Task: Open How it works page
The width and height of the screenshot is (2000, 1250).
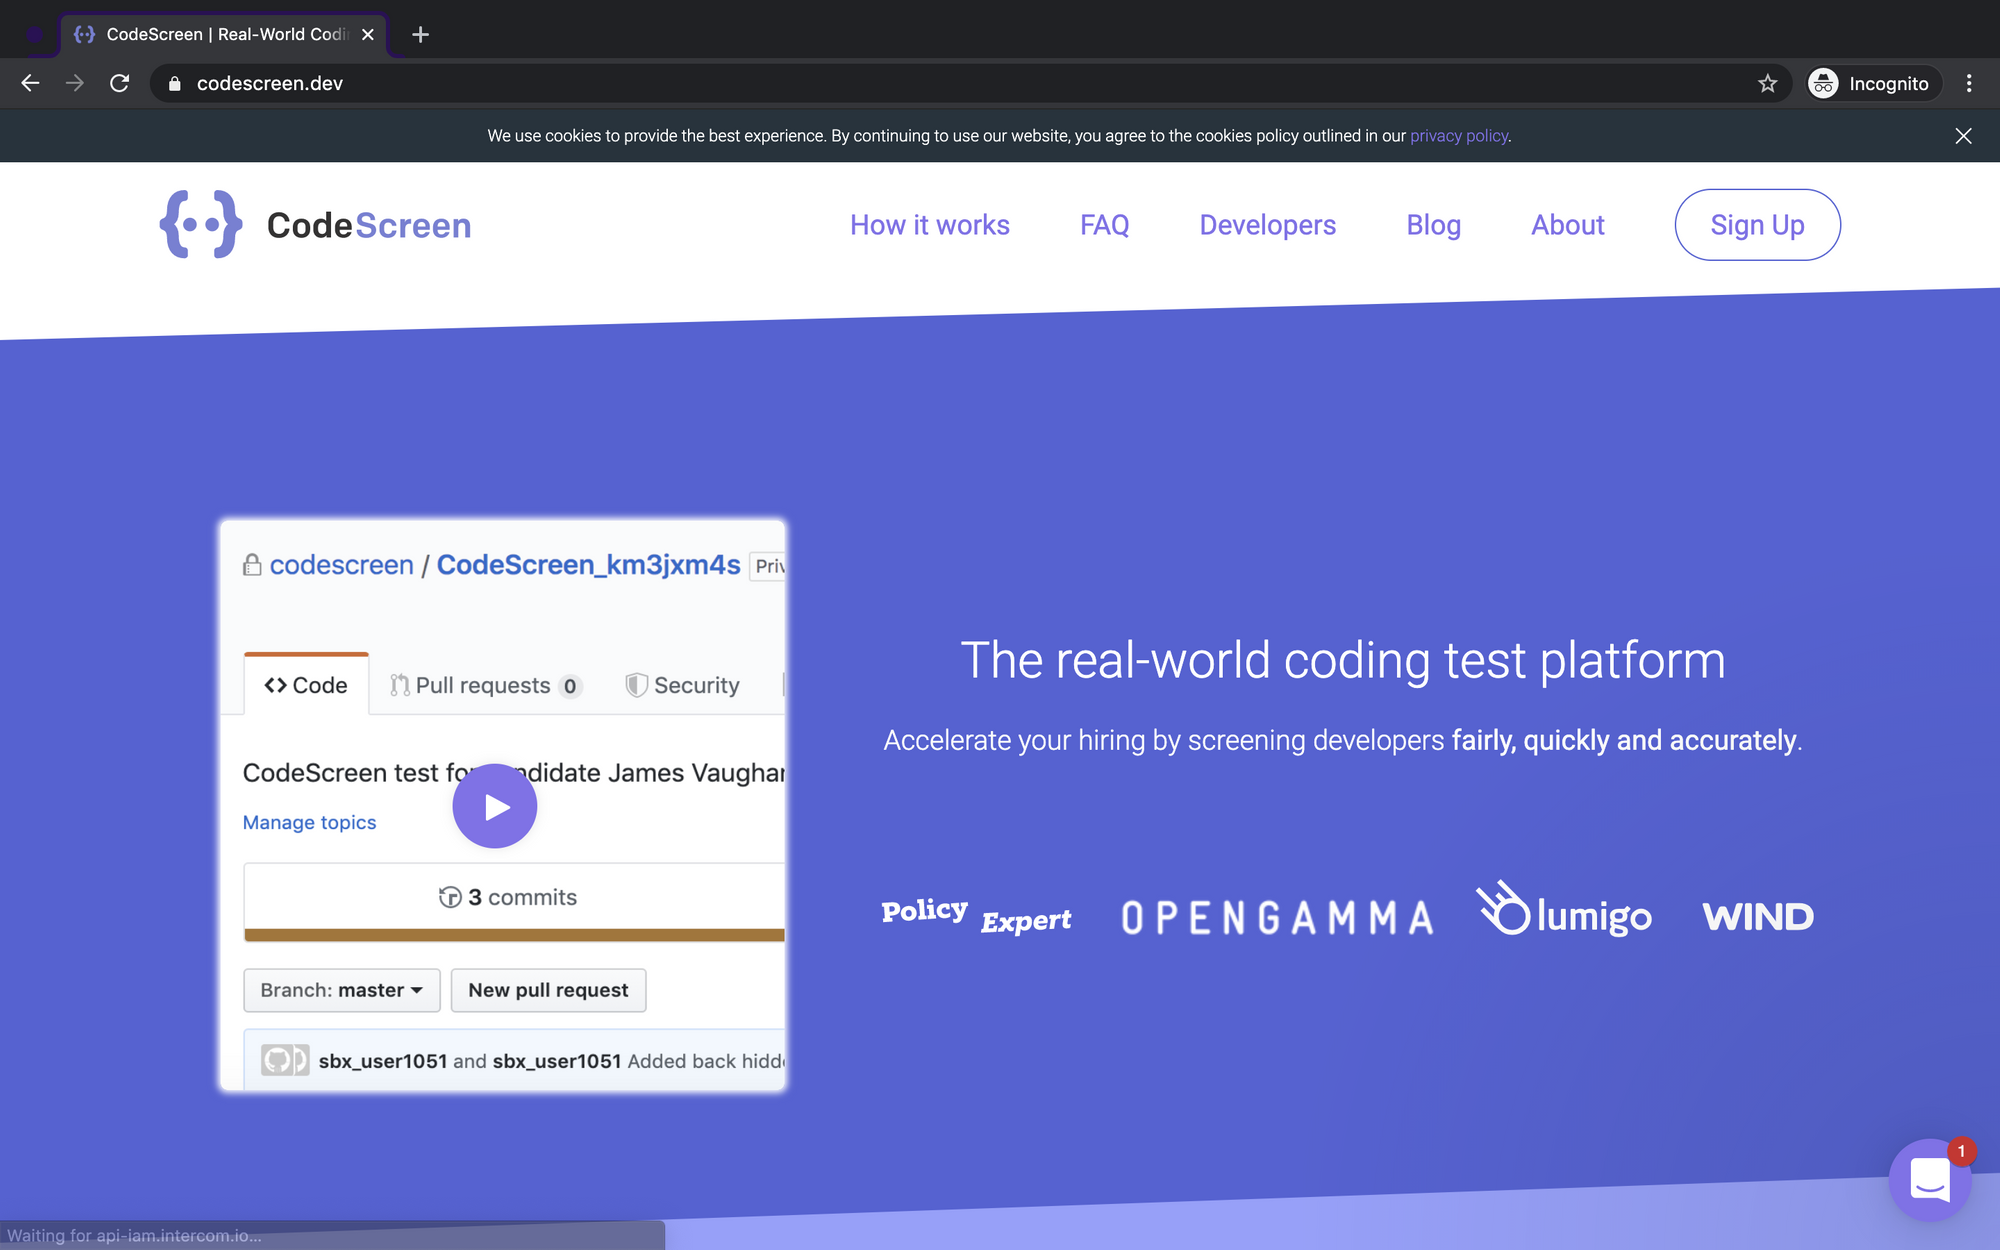Action: pyautogui.click(x=929, y=225)
